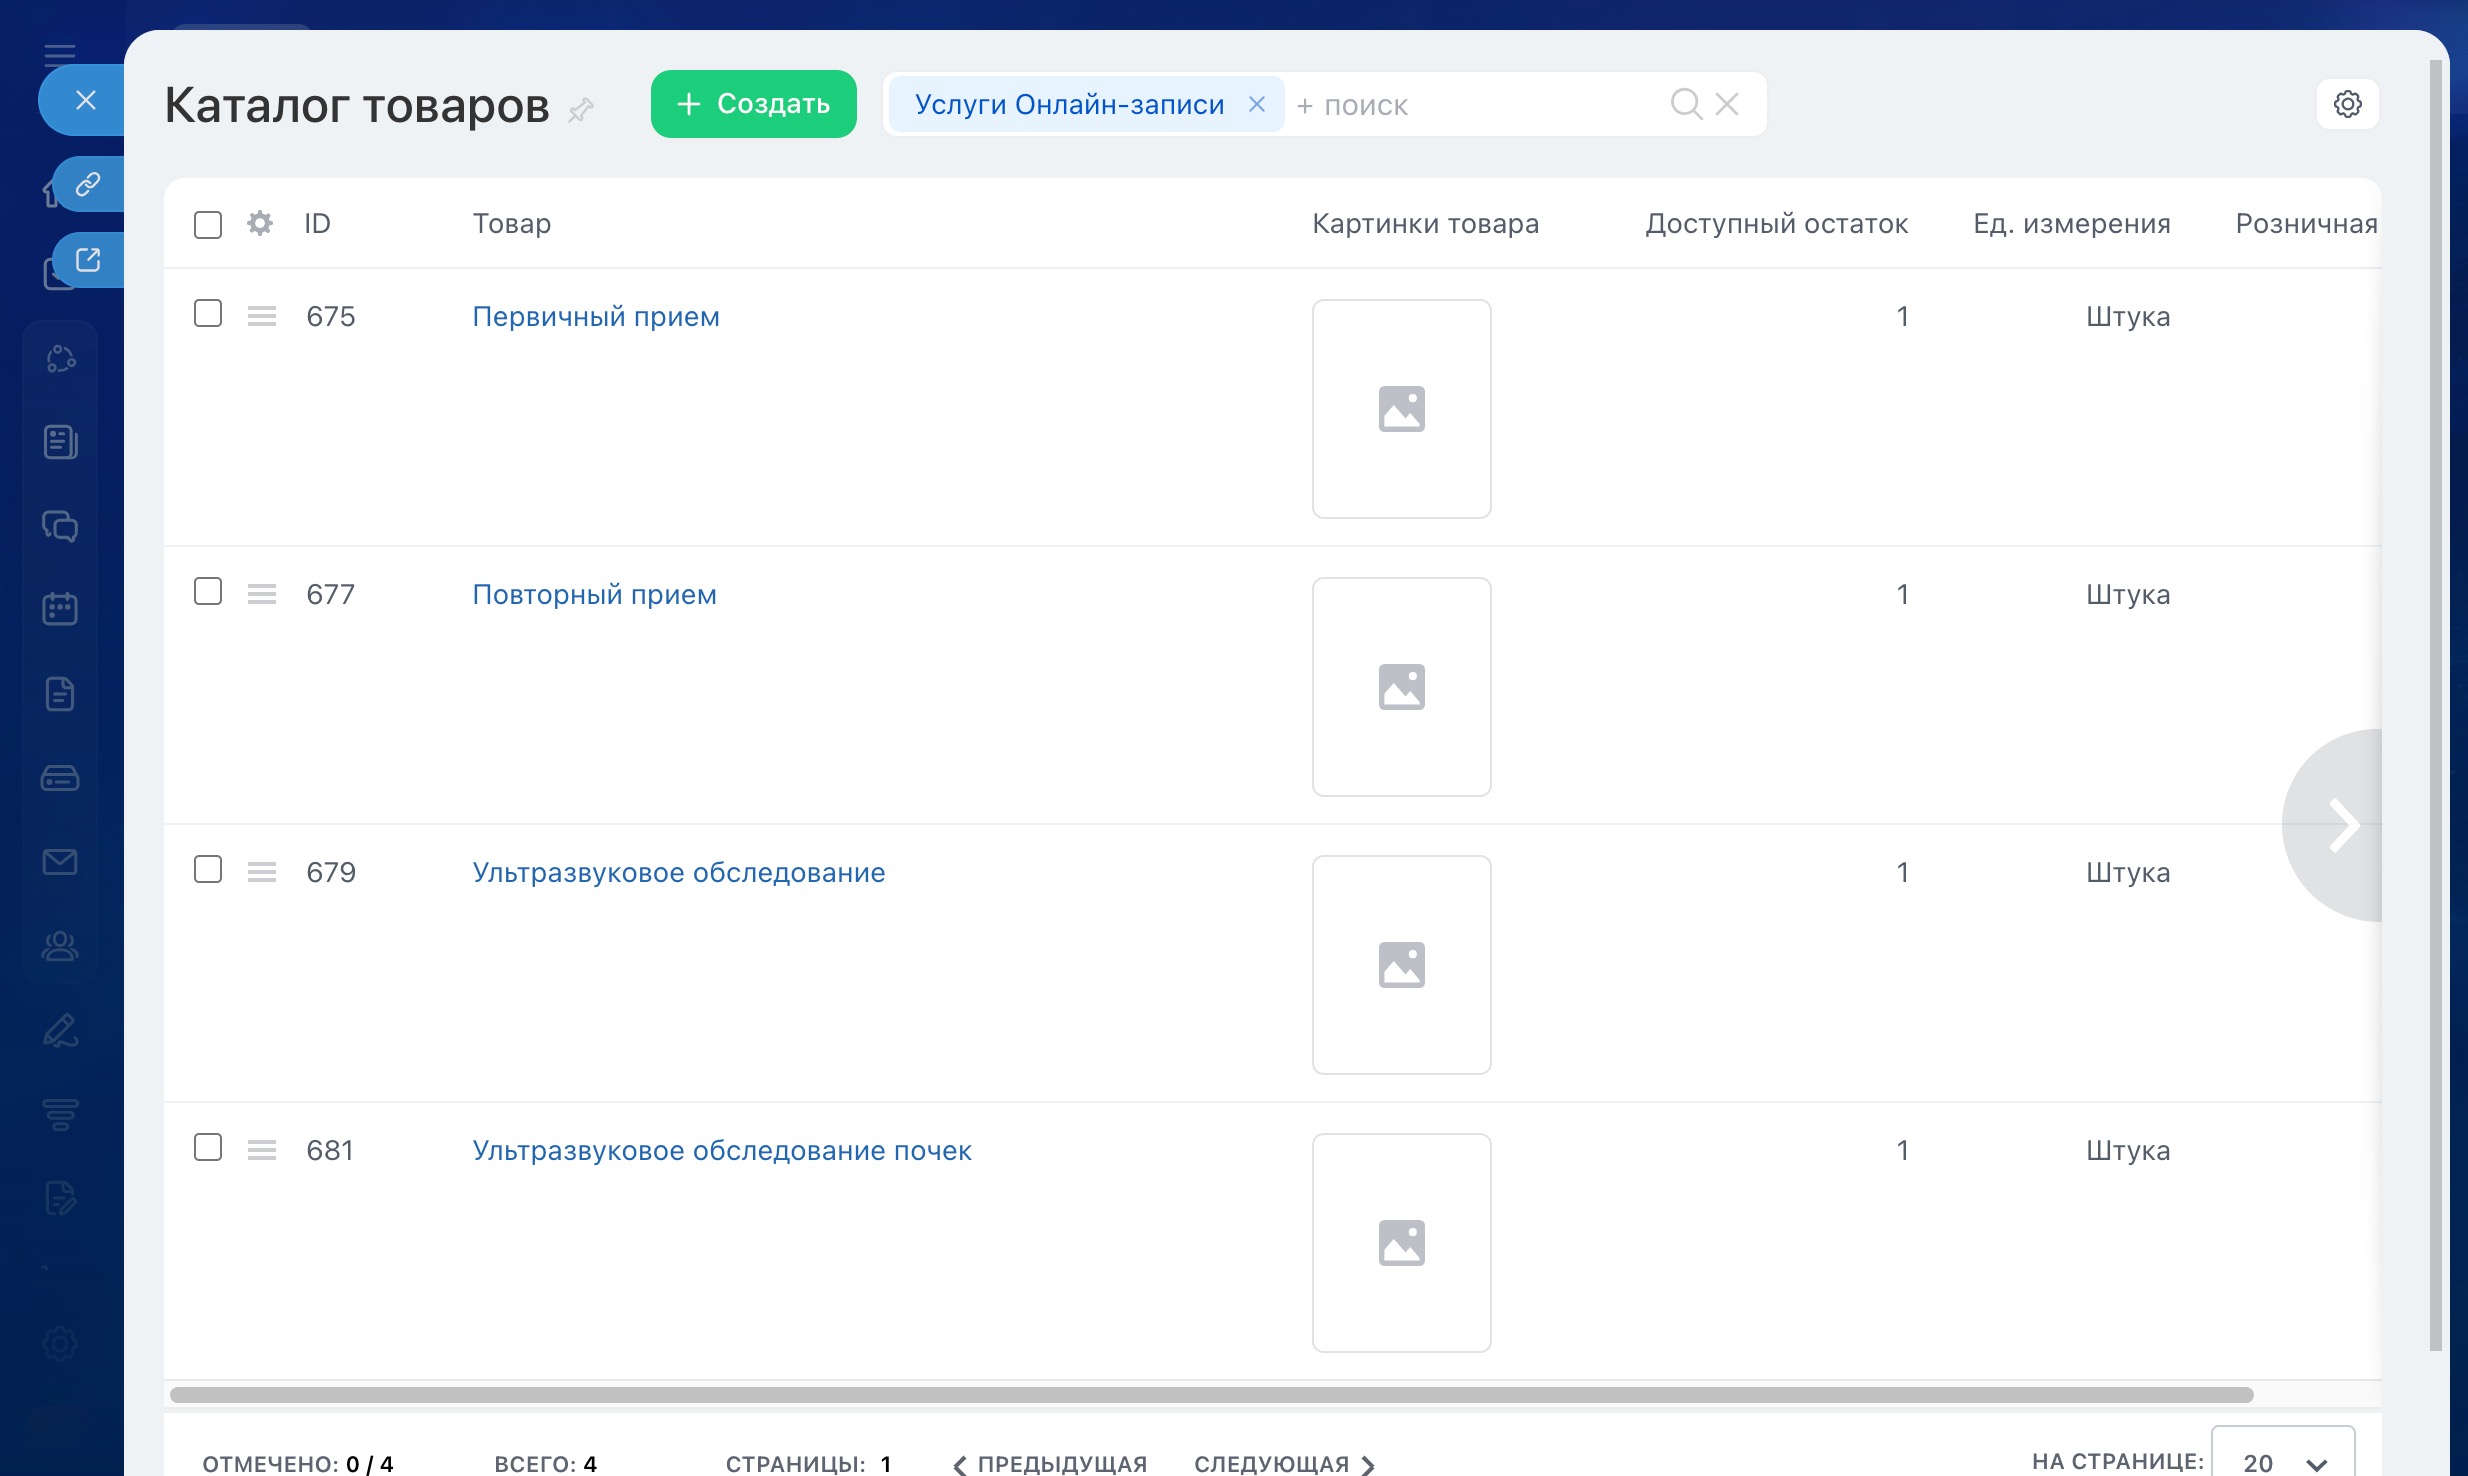
Task: Click the copy link icon in side panel
Action: coord(88,184)
